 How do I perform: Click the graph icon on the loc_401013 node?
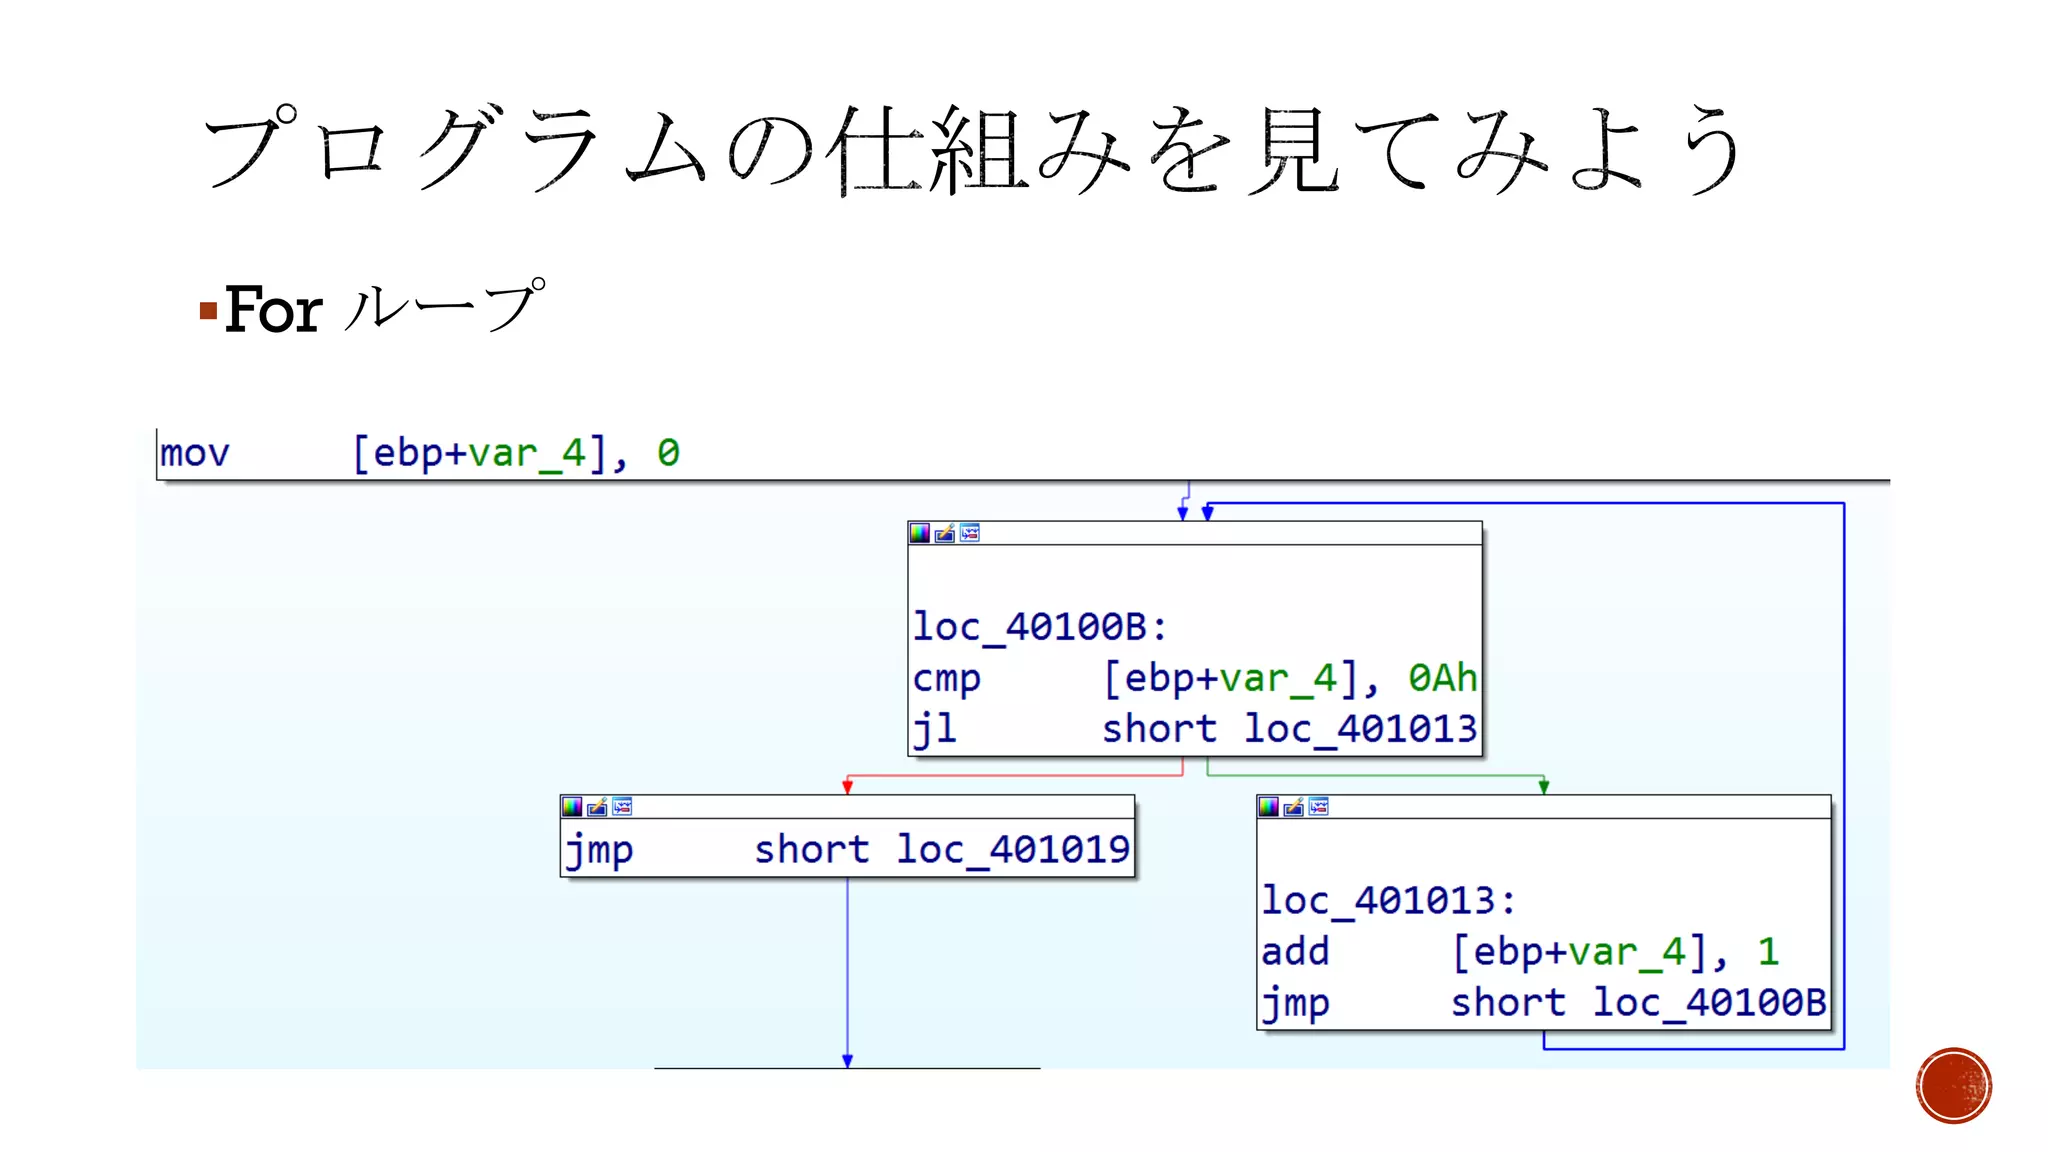1319,807
